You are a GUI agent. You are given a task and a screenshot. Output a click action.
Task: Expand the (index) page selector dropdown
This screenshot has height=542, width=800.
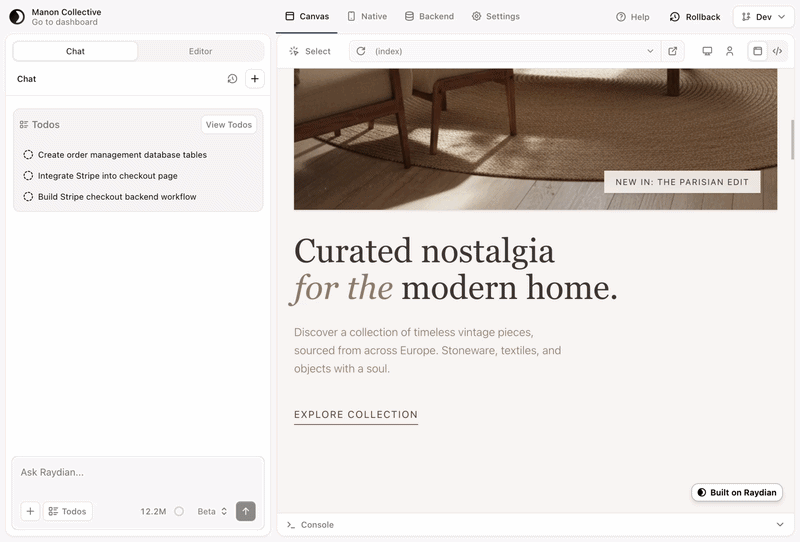click(650, 51)
